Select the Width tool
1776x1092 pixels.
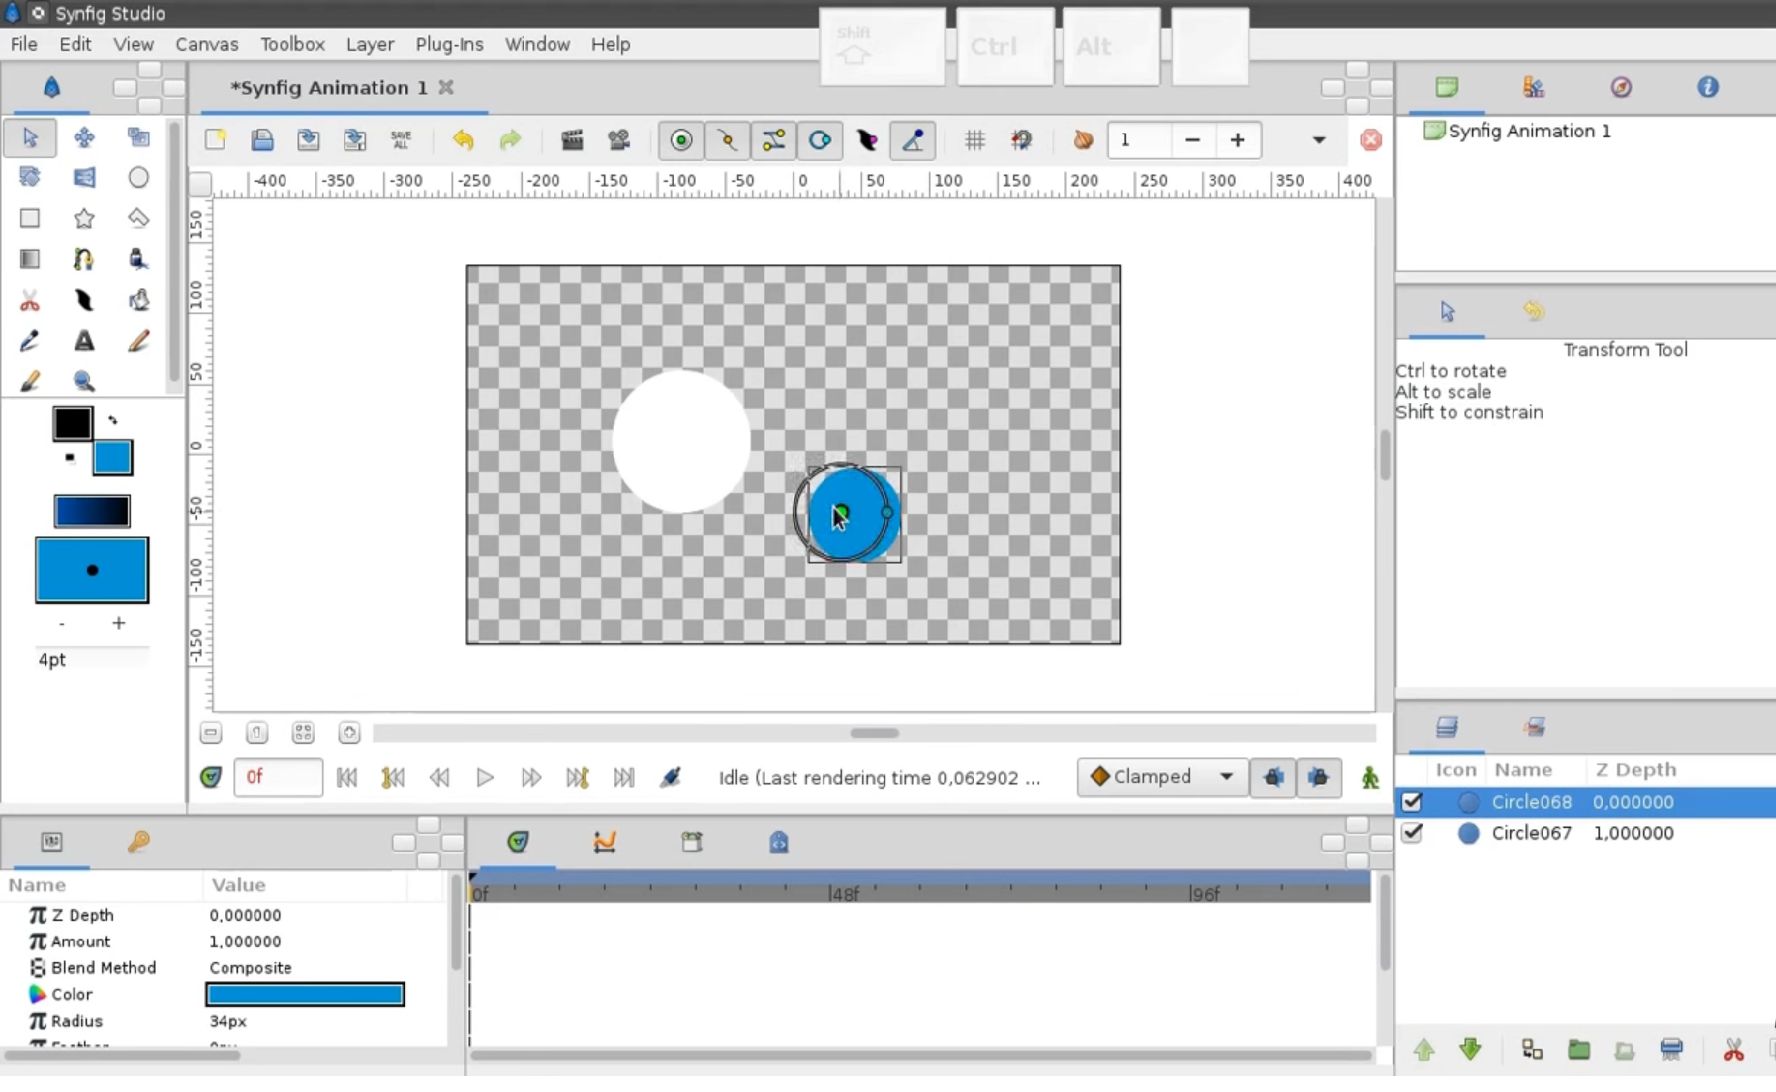(84, 300)
